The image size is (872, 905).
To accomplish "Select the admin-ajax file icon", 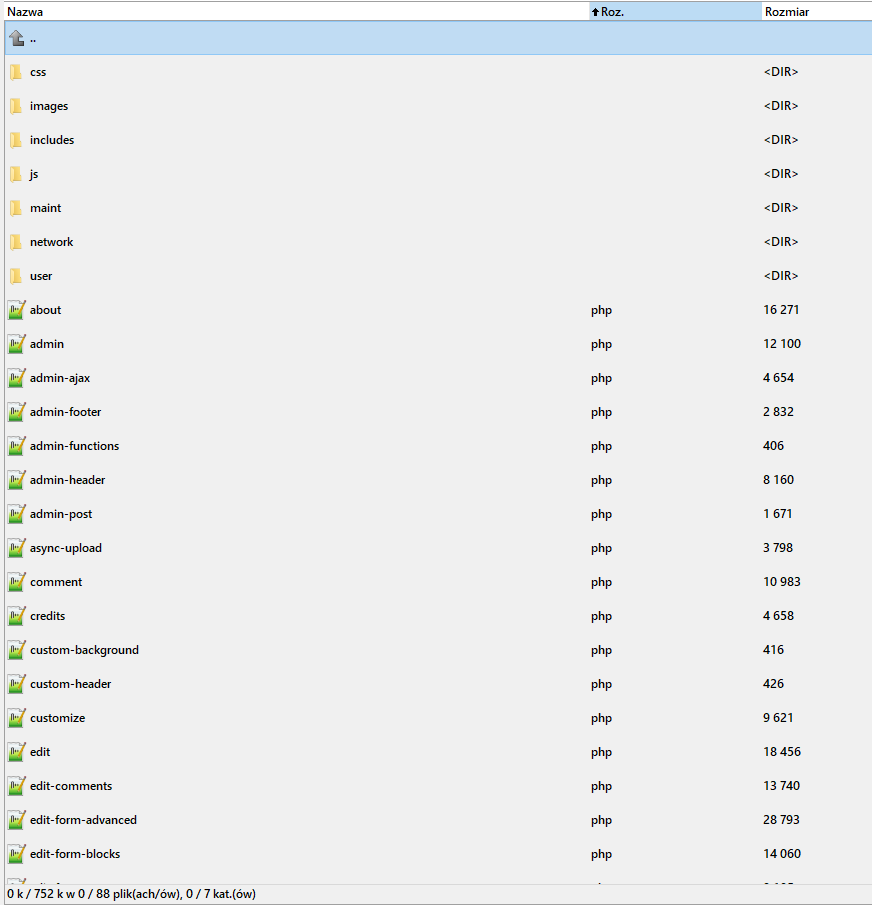I will click(16, 378).
